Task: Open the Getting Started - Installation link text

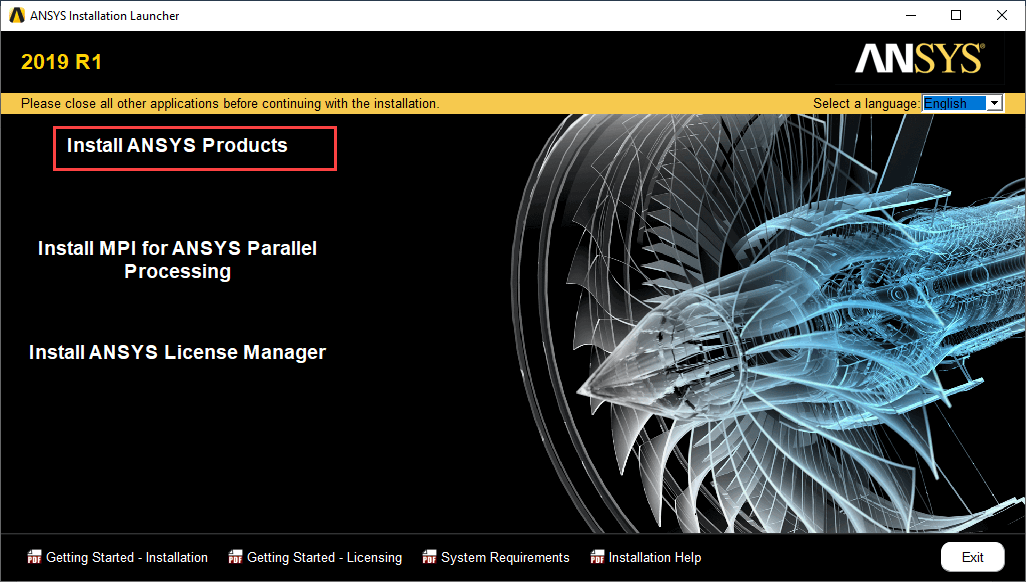Action: pyautogui.click(x=127, y=557)
